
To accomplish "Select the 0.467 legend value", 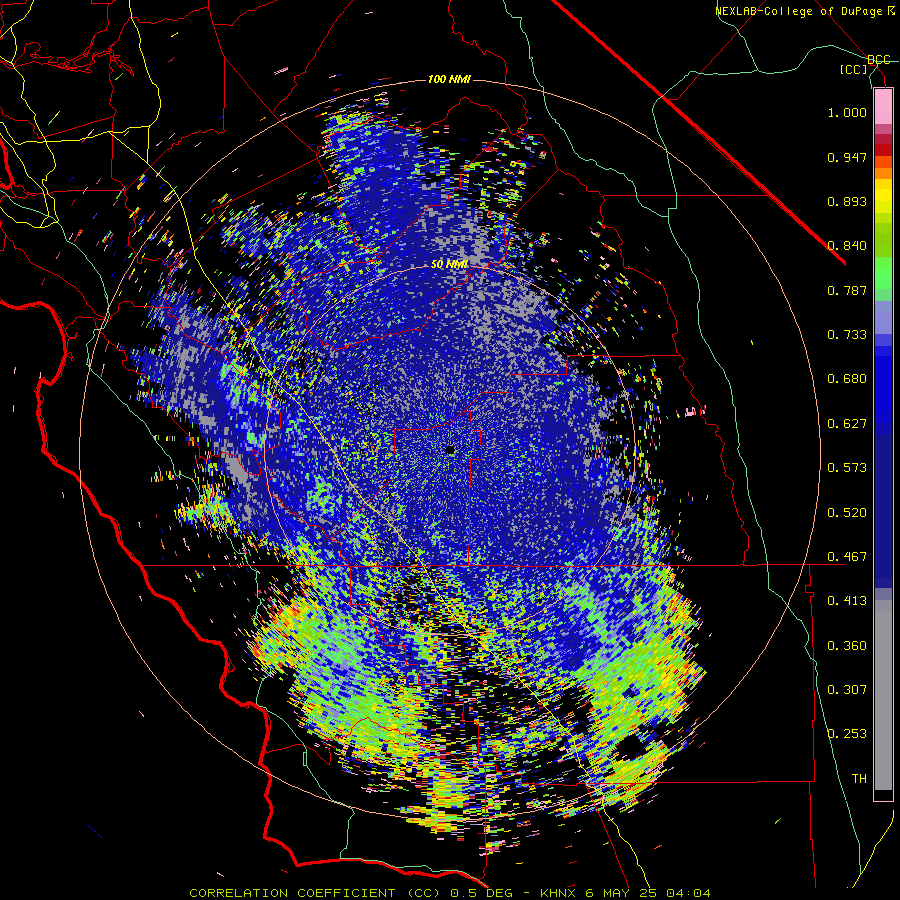I will coord(847,557).
